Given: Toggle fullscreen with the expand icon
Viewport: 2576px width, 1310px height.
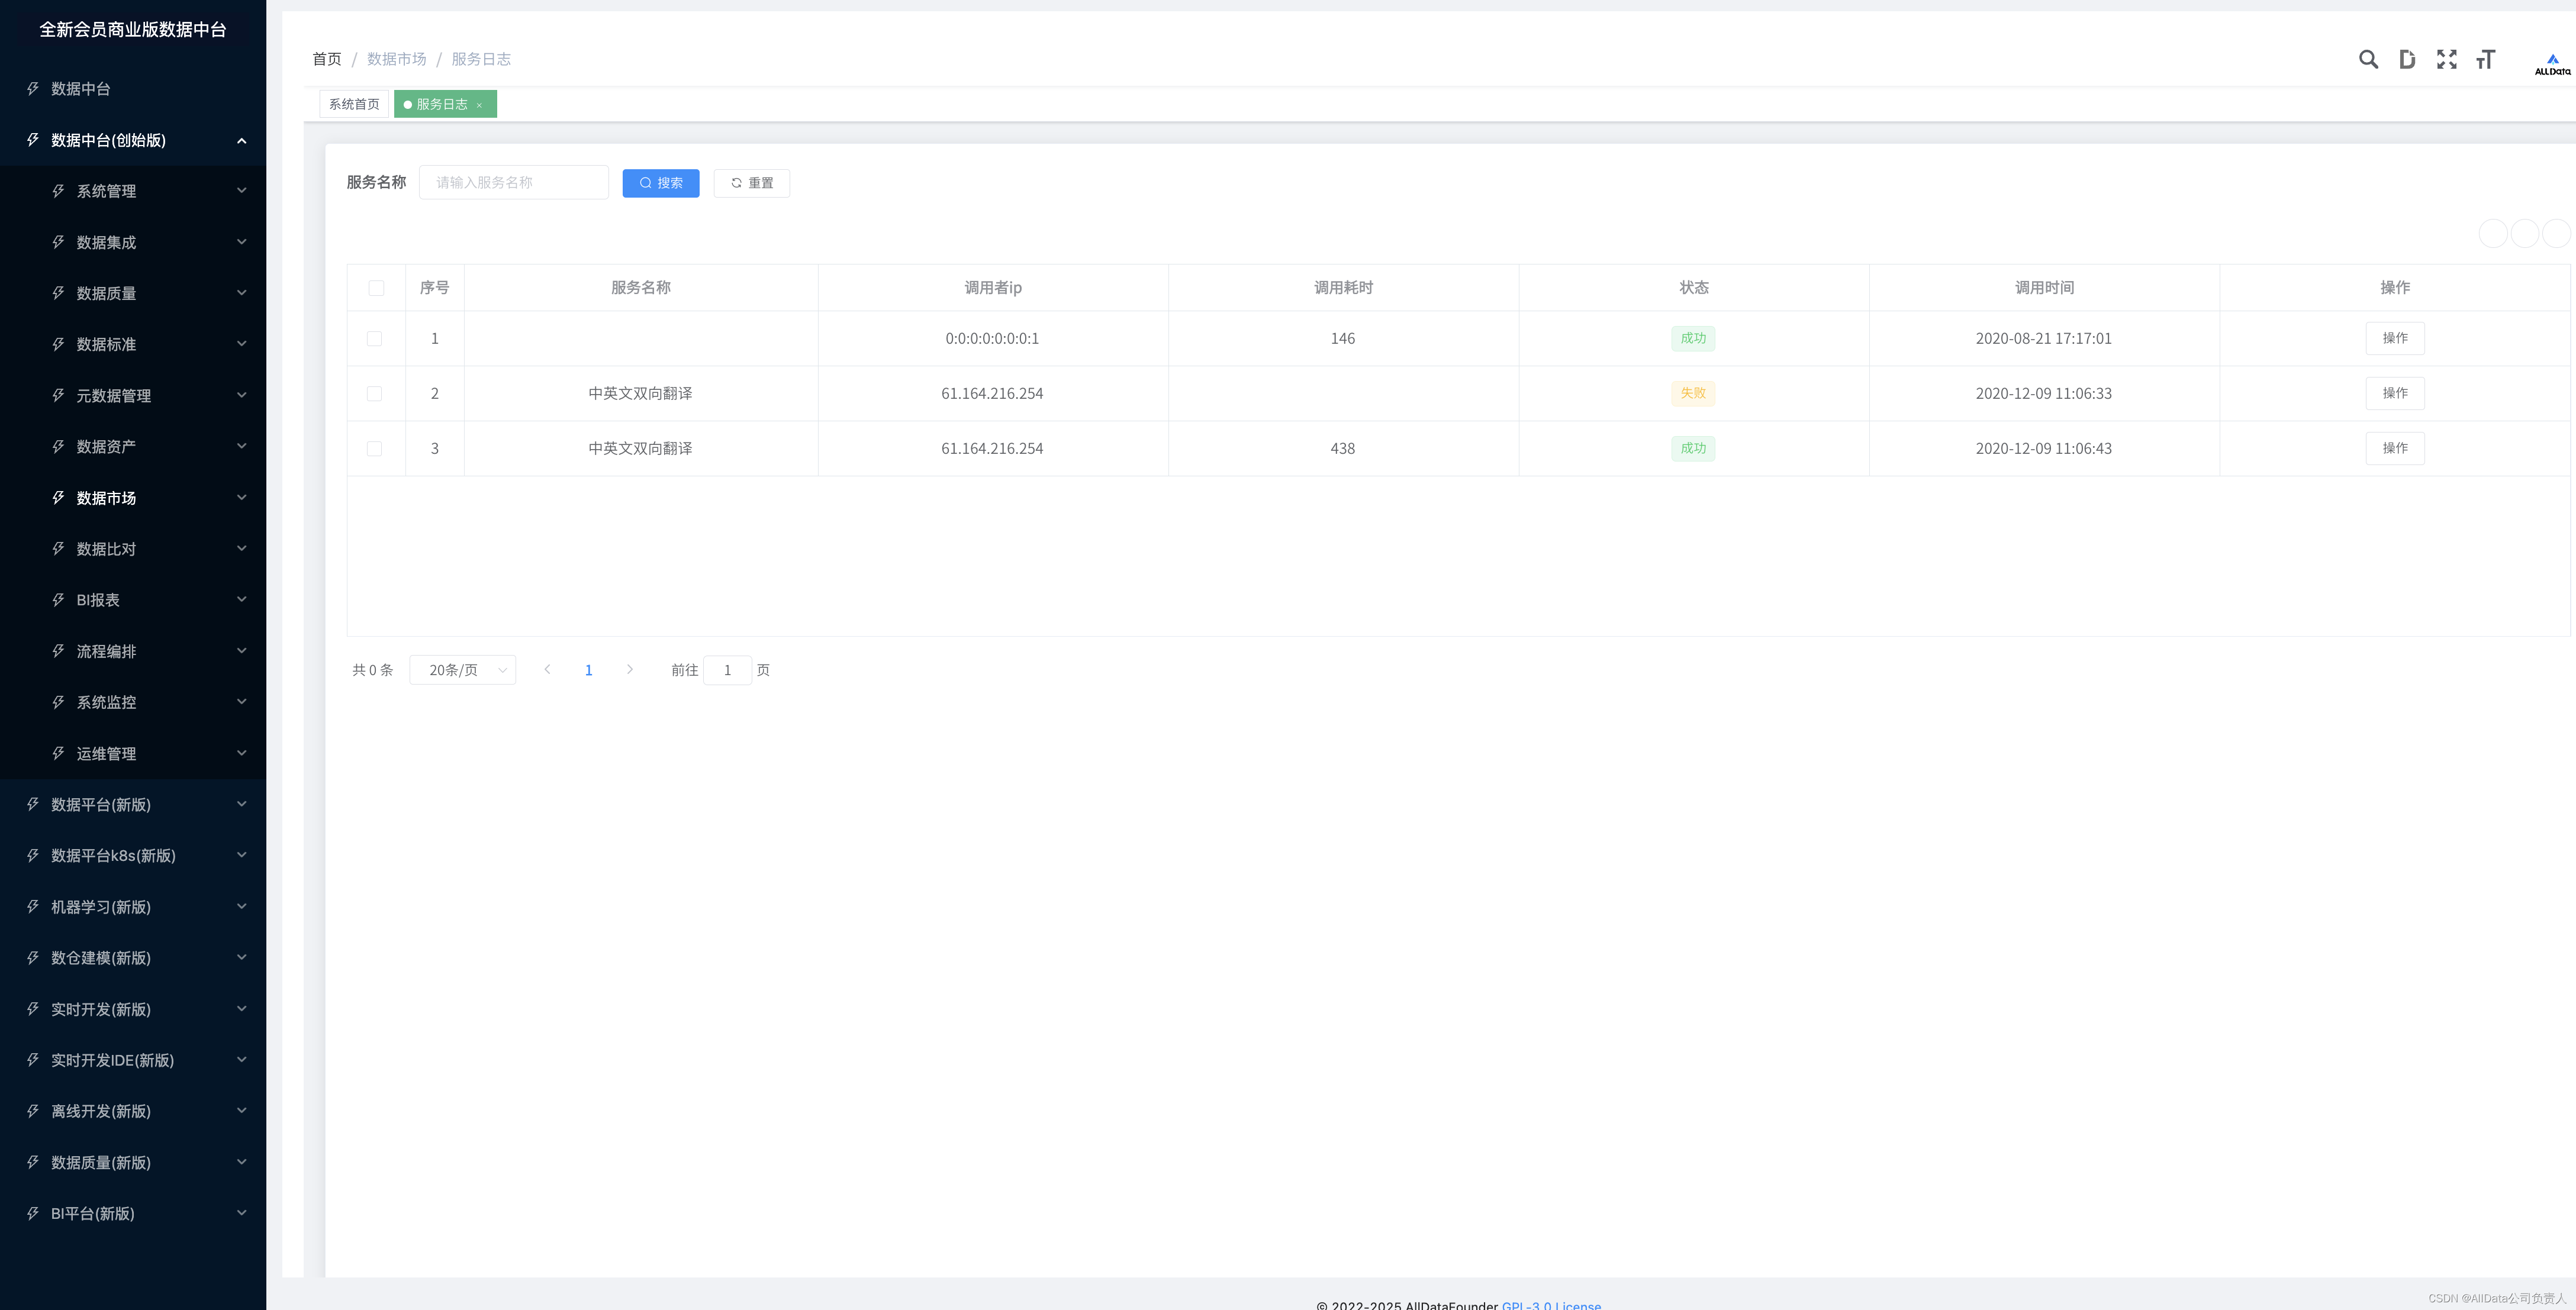Looking at the screenshot, I should click(x=2446, y=59).
